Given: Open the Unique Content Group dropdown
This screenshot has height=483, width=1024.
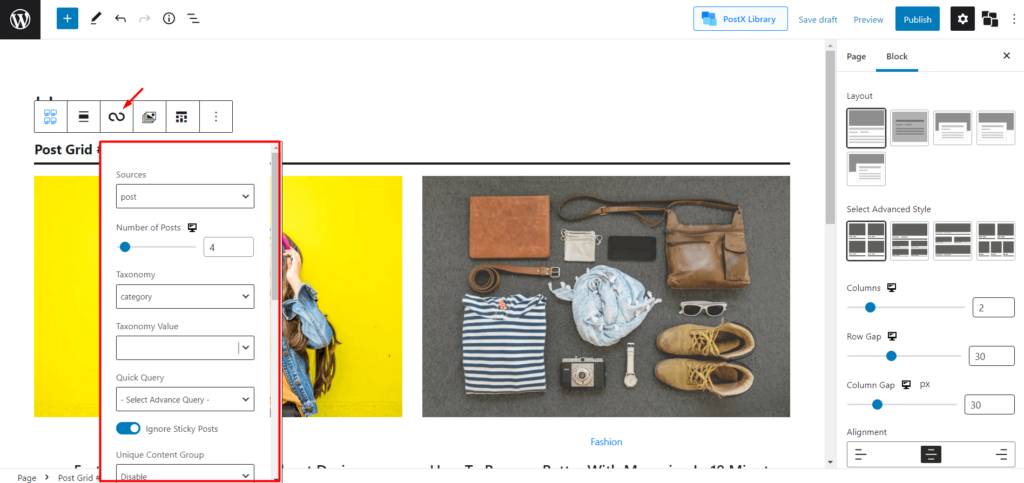Looking at the screenshot, I should 185,474.
